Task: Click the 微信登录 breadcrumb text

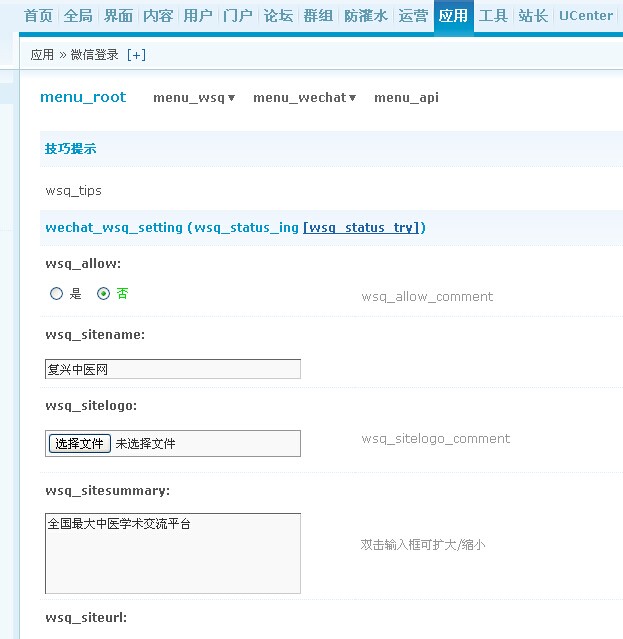Action: pyautogui.click(x=95, y=55)
